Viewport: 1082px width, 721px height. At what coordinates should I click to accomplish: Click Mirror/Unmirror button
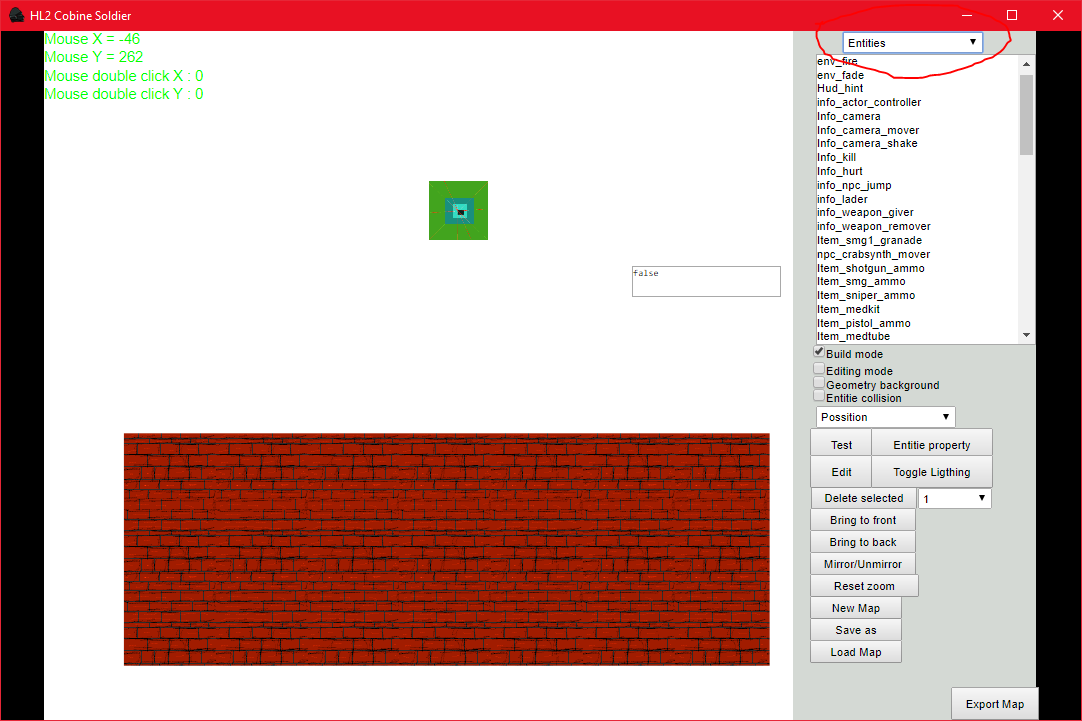(863, 564)
